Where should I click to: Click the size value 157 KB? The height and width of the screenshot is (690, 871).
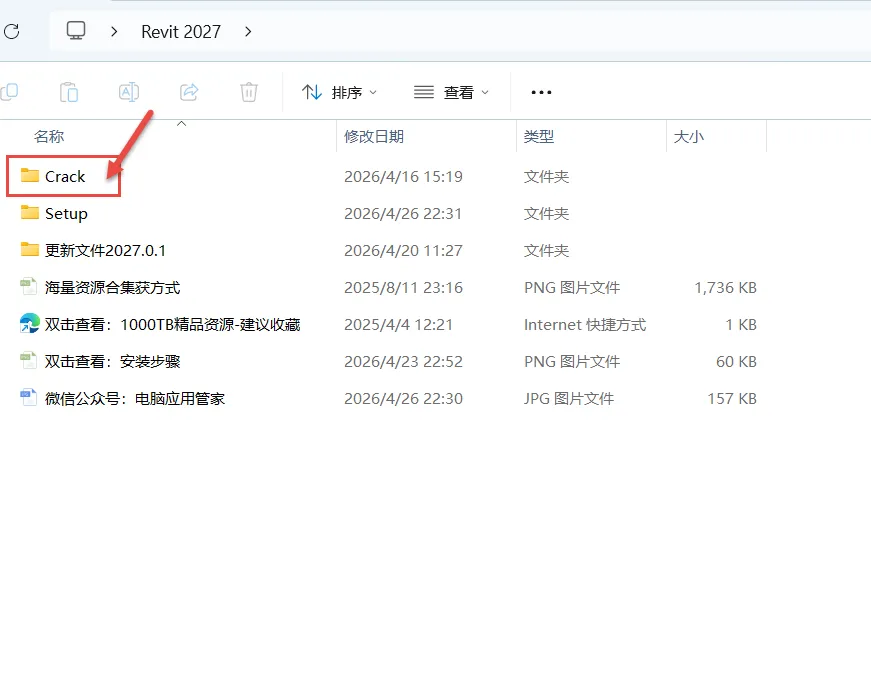point(732,399)
